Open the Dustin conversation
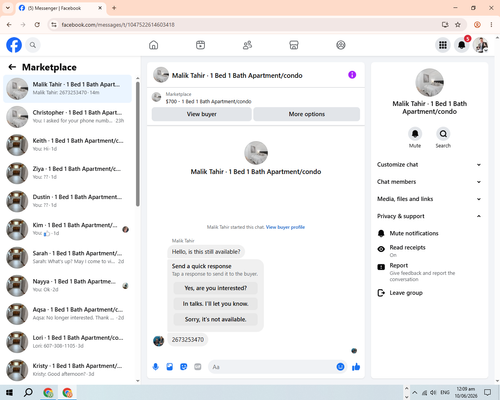The image size is (500, 400). [x=67, y=201]
